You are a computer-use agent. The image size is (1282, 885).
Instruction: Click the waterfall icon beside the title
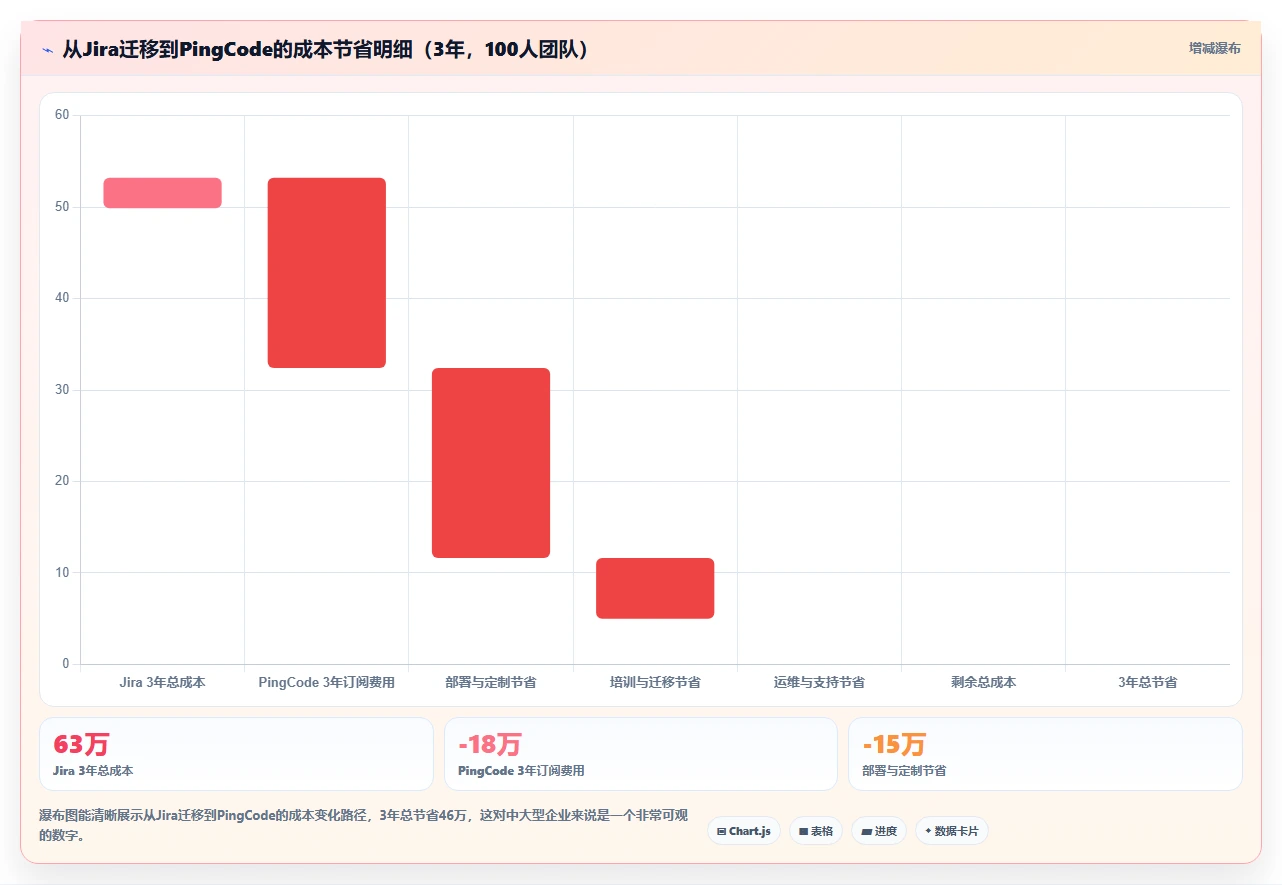[47, 49]
